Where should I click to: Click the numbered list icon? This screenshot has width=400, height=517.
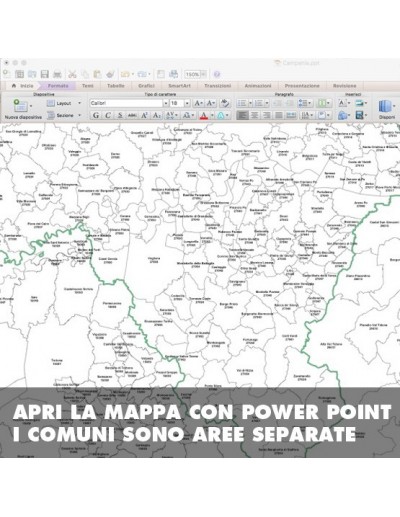tap(259, 103)
